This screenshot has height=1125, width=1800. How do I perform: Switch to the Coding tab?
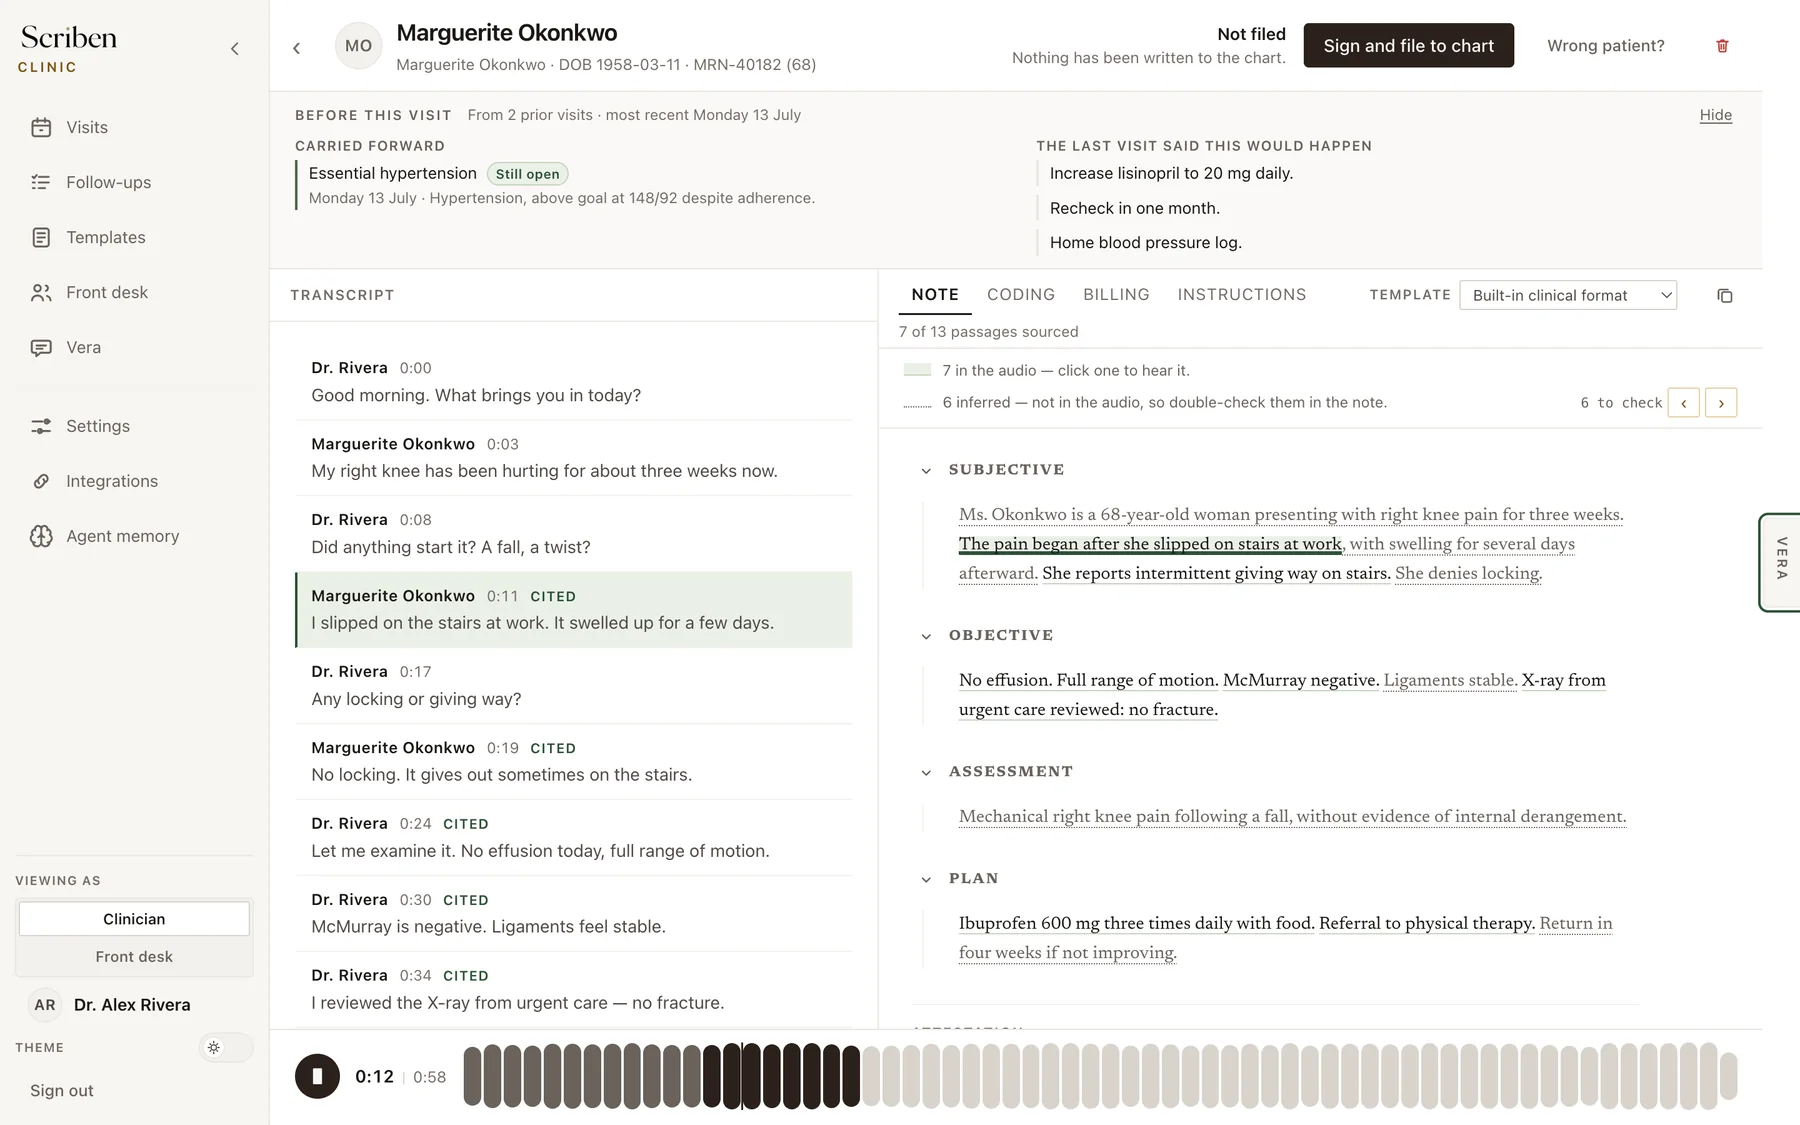1021,295
